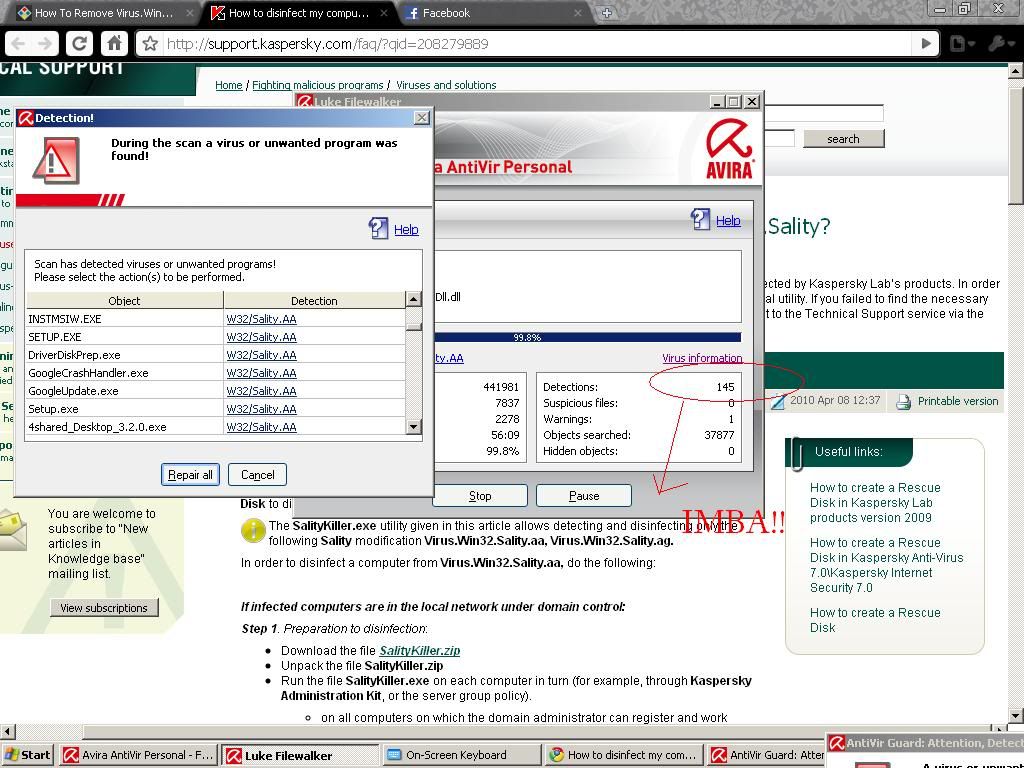Click the help icon in the Detection dialog
The height and width of the screenshot is (768, 1024).
pyautogui.click(x=378, y=228)
